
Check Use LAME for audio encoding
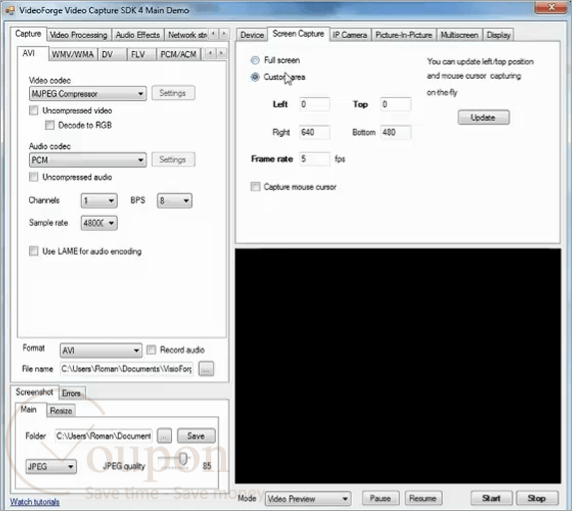click(34, 251)
